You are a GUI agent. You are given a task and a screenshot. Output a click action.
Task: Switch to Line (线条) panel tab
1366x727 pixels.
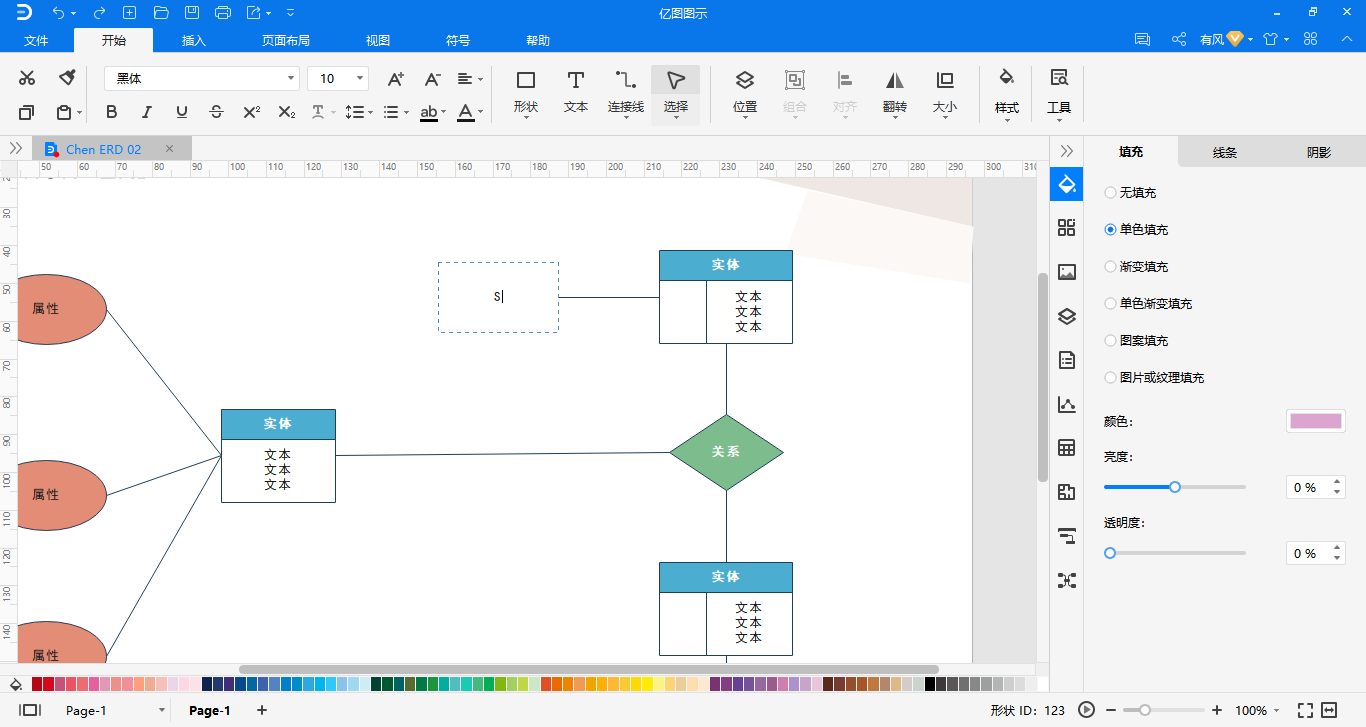[x=1225, y=152]
